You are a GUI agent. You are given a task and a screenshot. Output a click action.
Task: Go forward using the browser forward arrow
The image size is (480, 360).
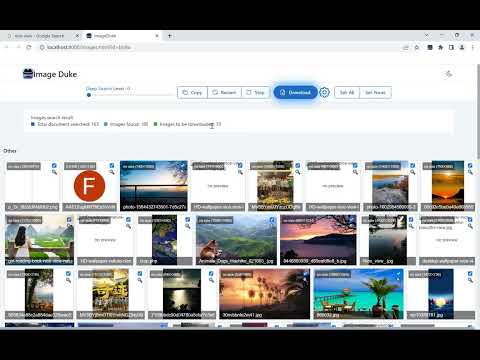(18, 47)
